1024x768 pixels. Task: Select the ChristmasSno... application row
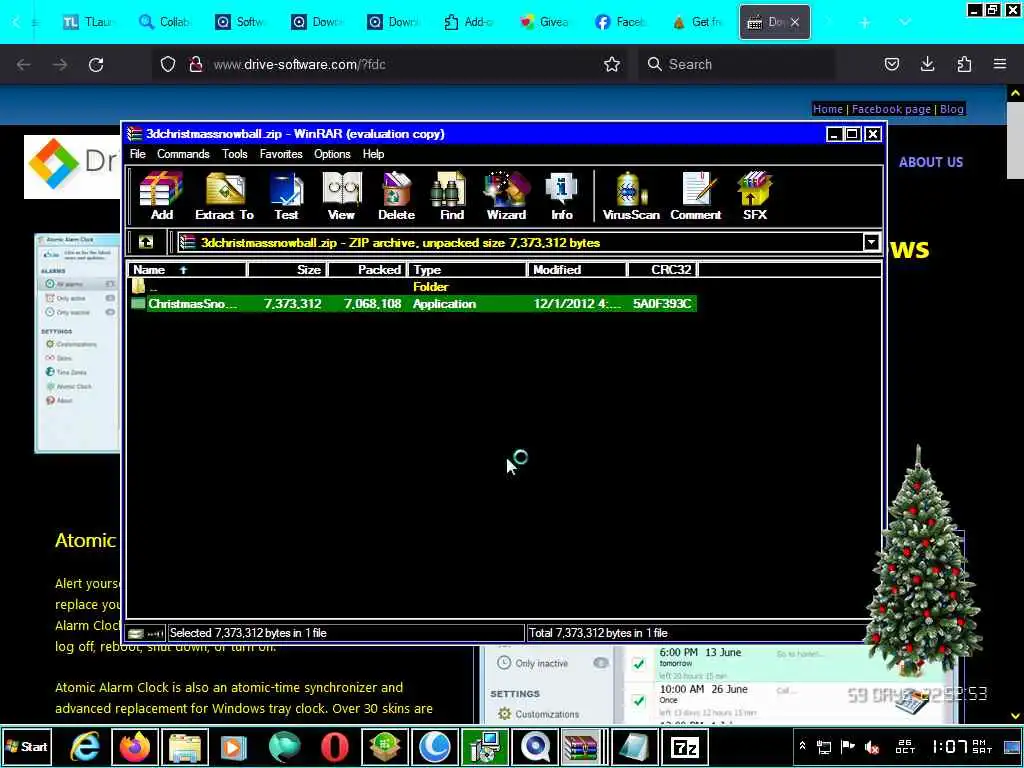(x=413, y=304)
